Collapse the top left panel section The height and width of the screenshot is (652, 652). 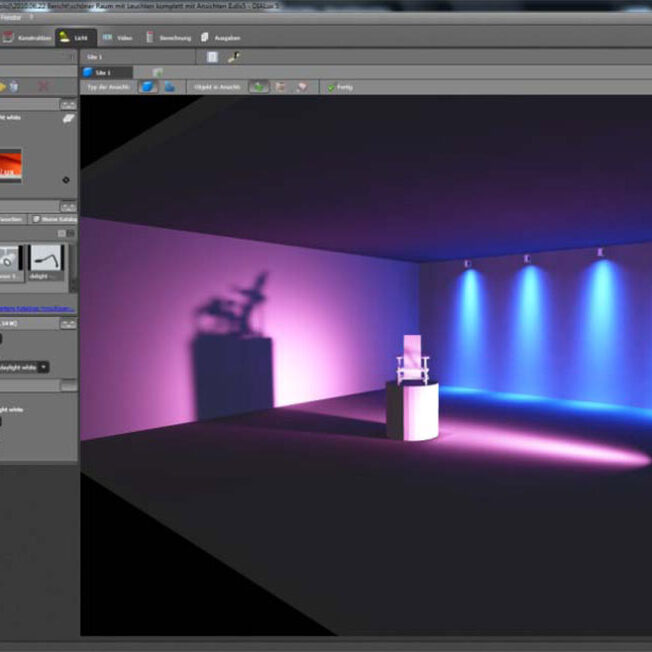tap(67, 104)
